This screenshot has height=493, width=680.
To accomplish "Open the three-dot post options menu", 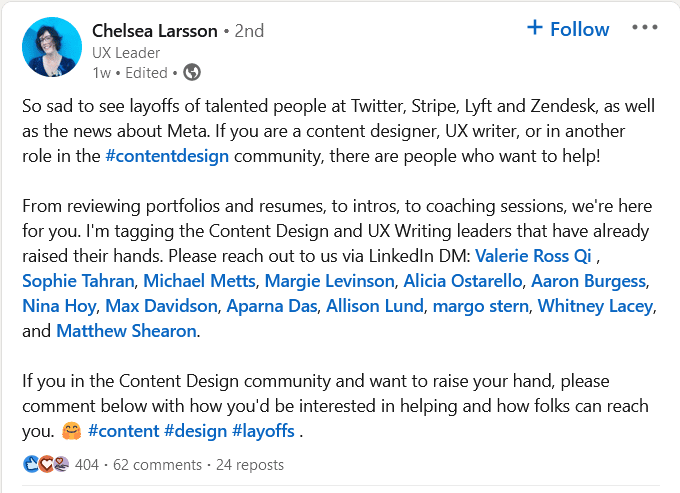I will pyautogui.click(x=644, y=28).
